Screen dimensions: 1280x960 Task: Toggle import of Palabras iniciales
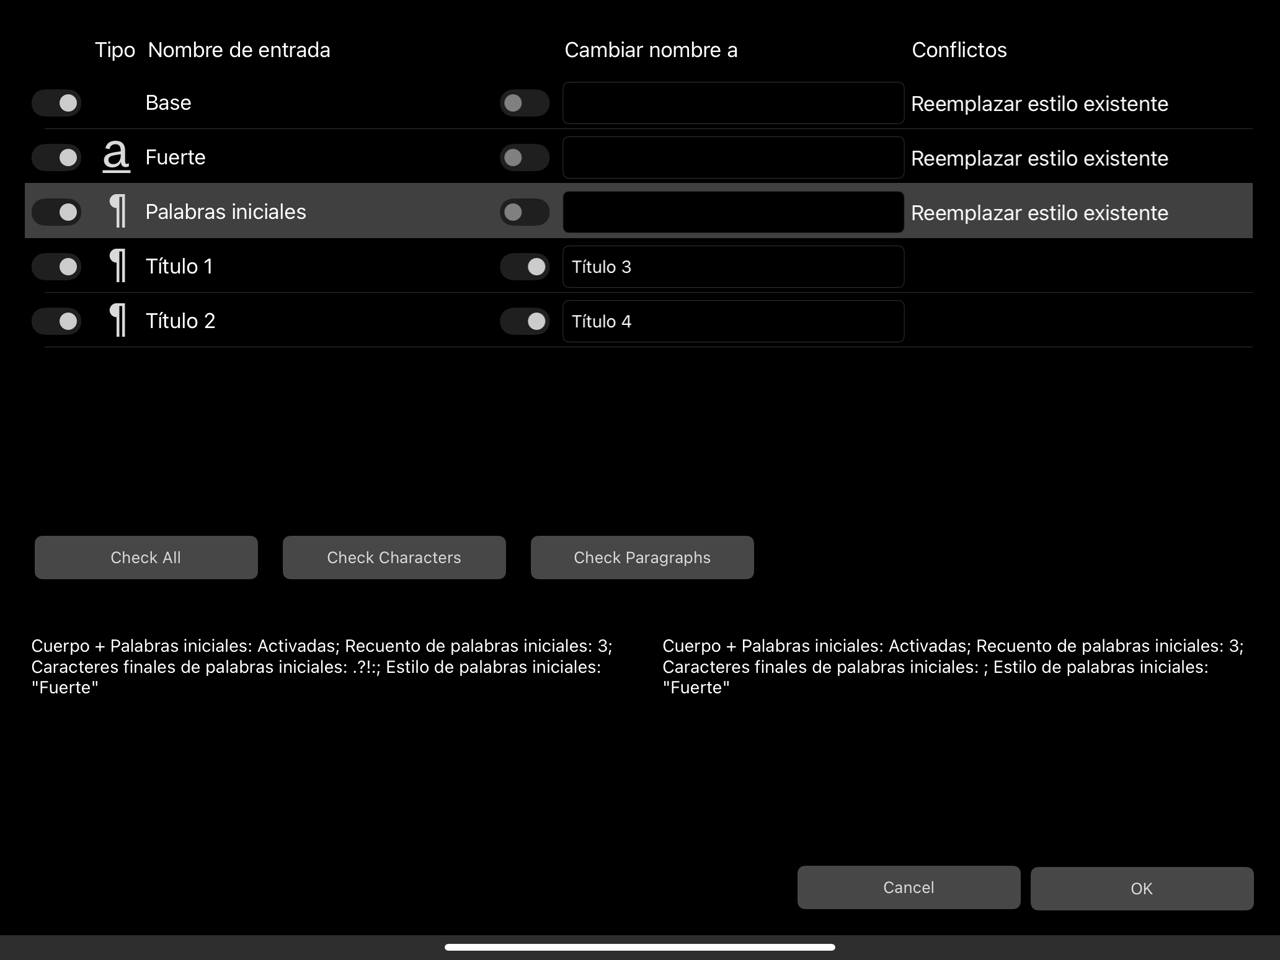point(56,212)
